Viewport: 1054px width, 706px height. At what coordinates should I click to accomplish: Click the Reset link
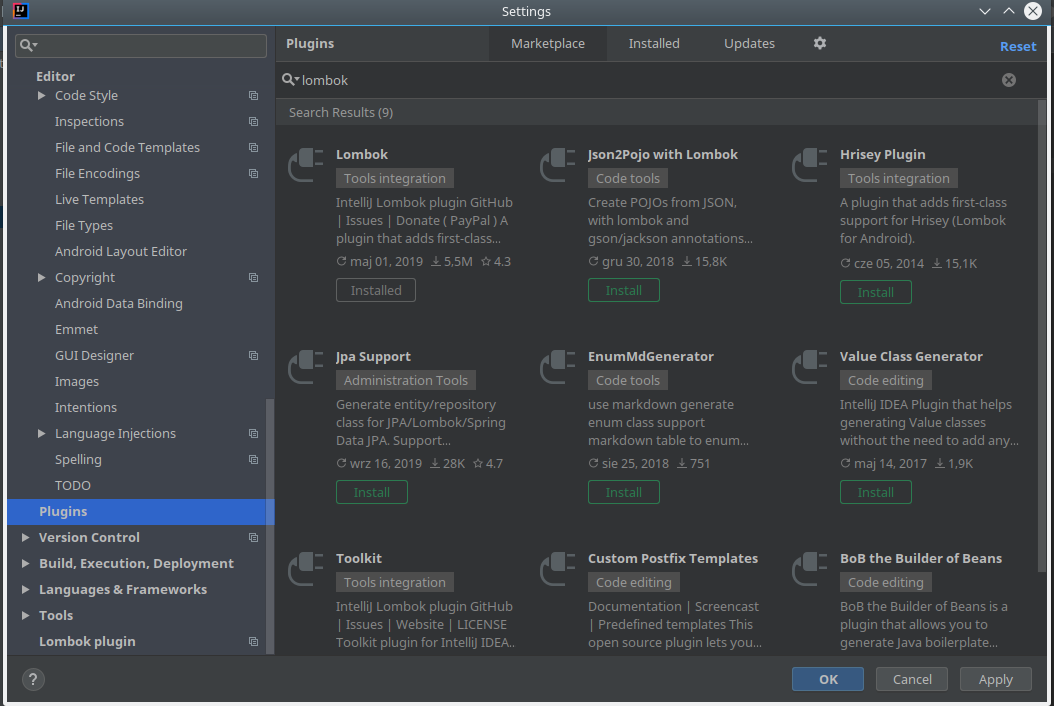[x=1018, y=46]
